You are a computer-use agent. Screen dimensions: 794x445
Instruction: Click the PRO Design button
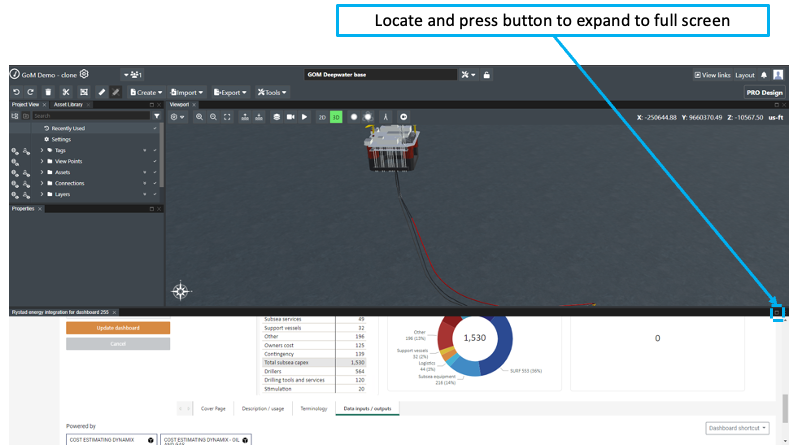[765, 93]
